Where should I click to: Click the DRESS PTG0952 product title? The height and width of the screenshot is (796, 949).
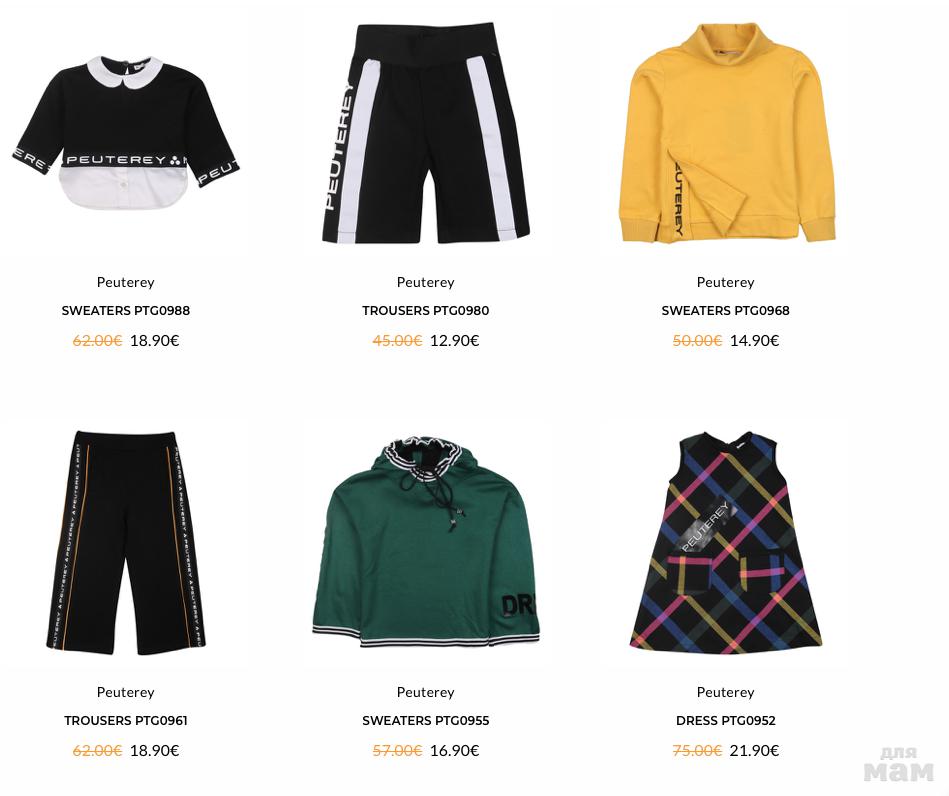726,720
